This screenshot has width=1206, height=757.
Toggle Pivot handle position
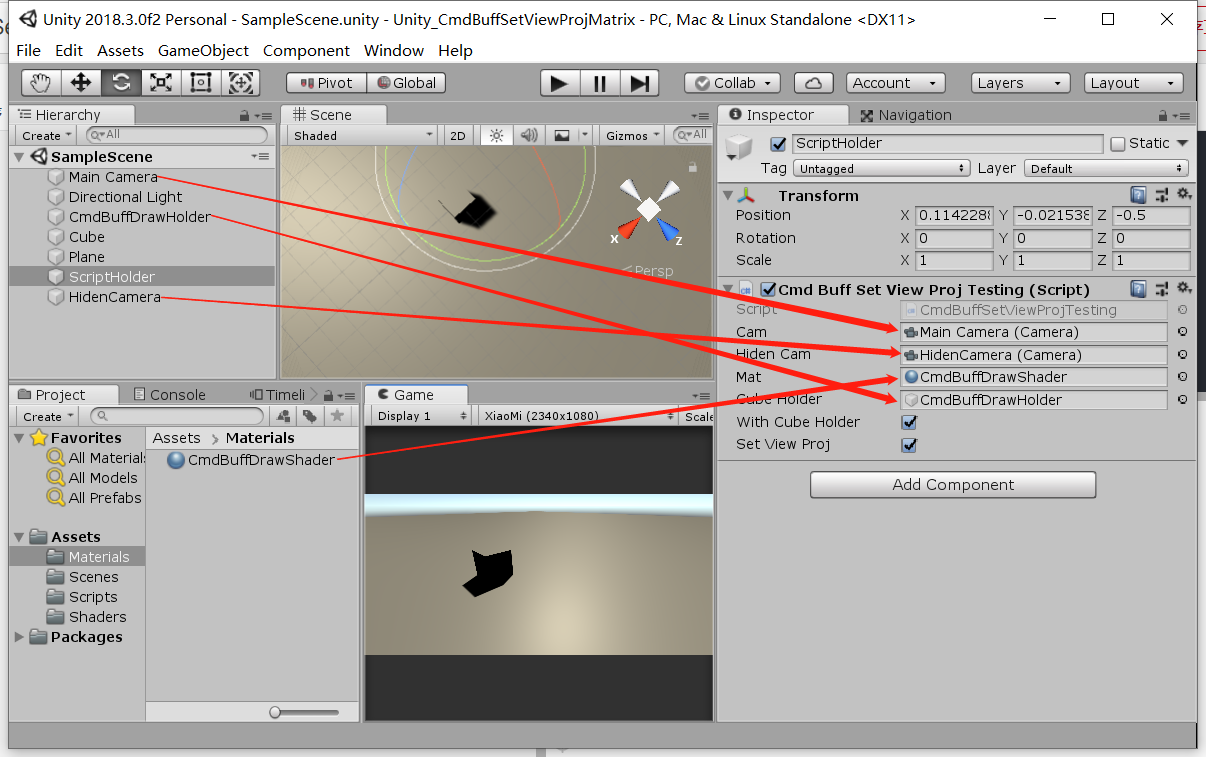click(326, 83)
